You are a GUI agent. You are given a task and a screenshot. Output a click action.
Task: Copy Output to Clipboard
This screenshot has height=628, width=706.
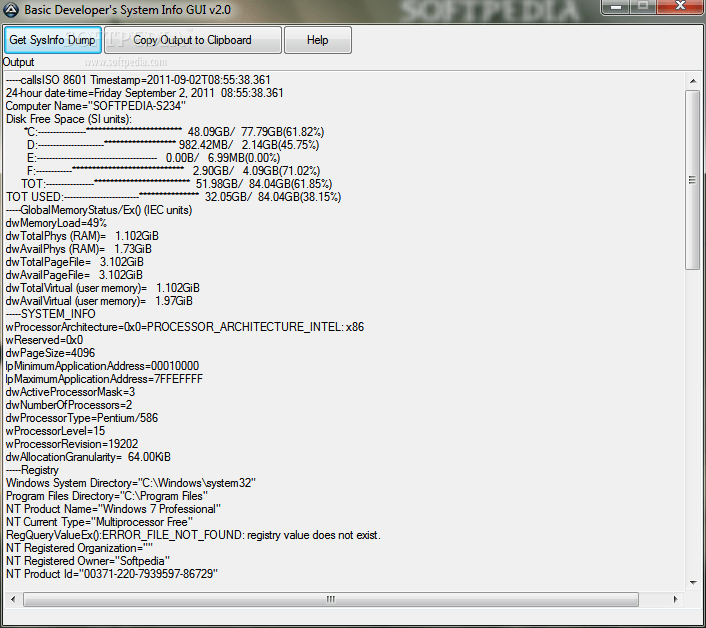193,40
